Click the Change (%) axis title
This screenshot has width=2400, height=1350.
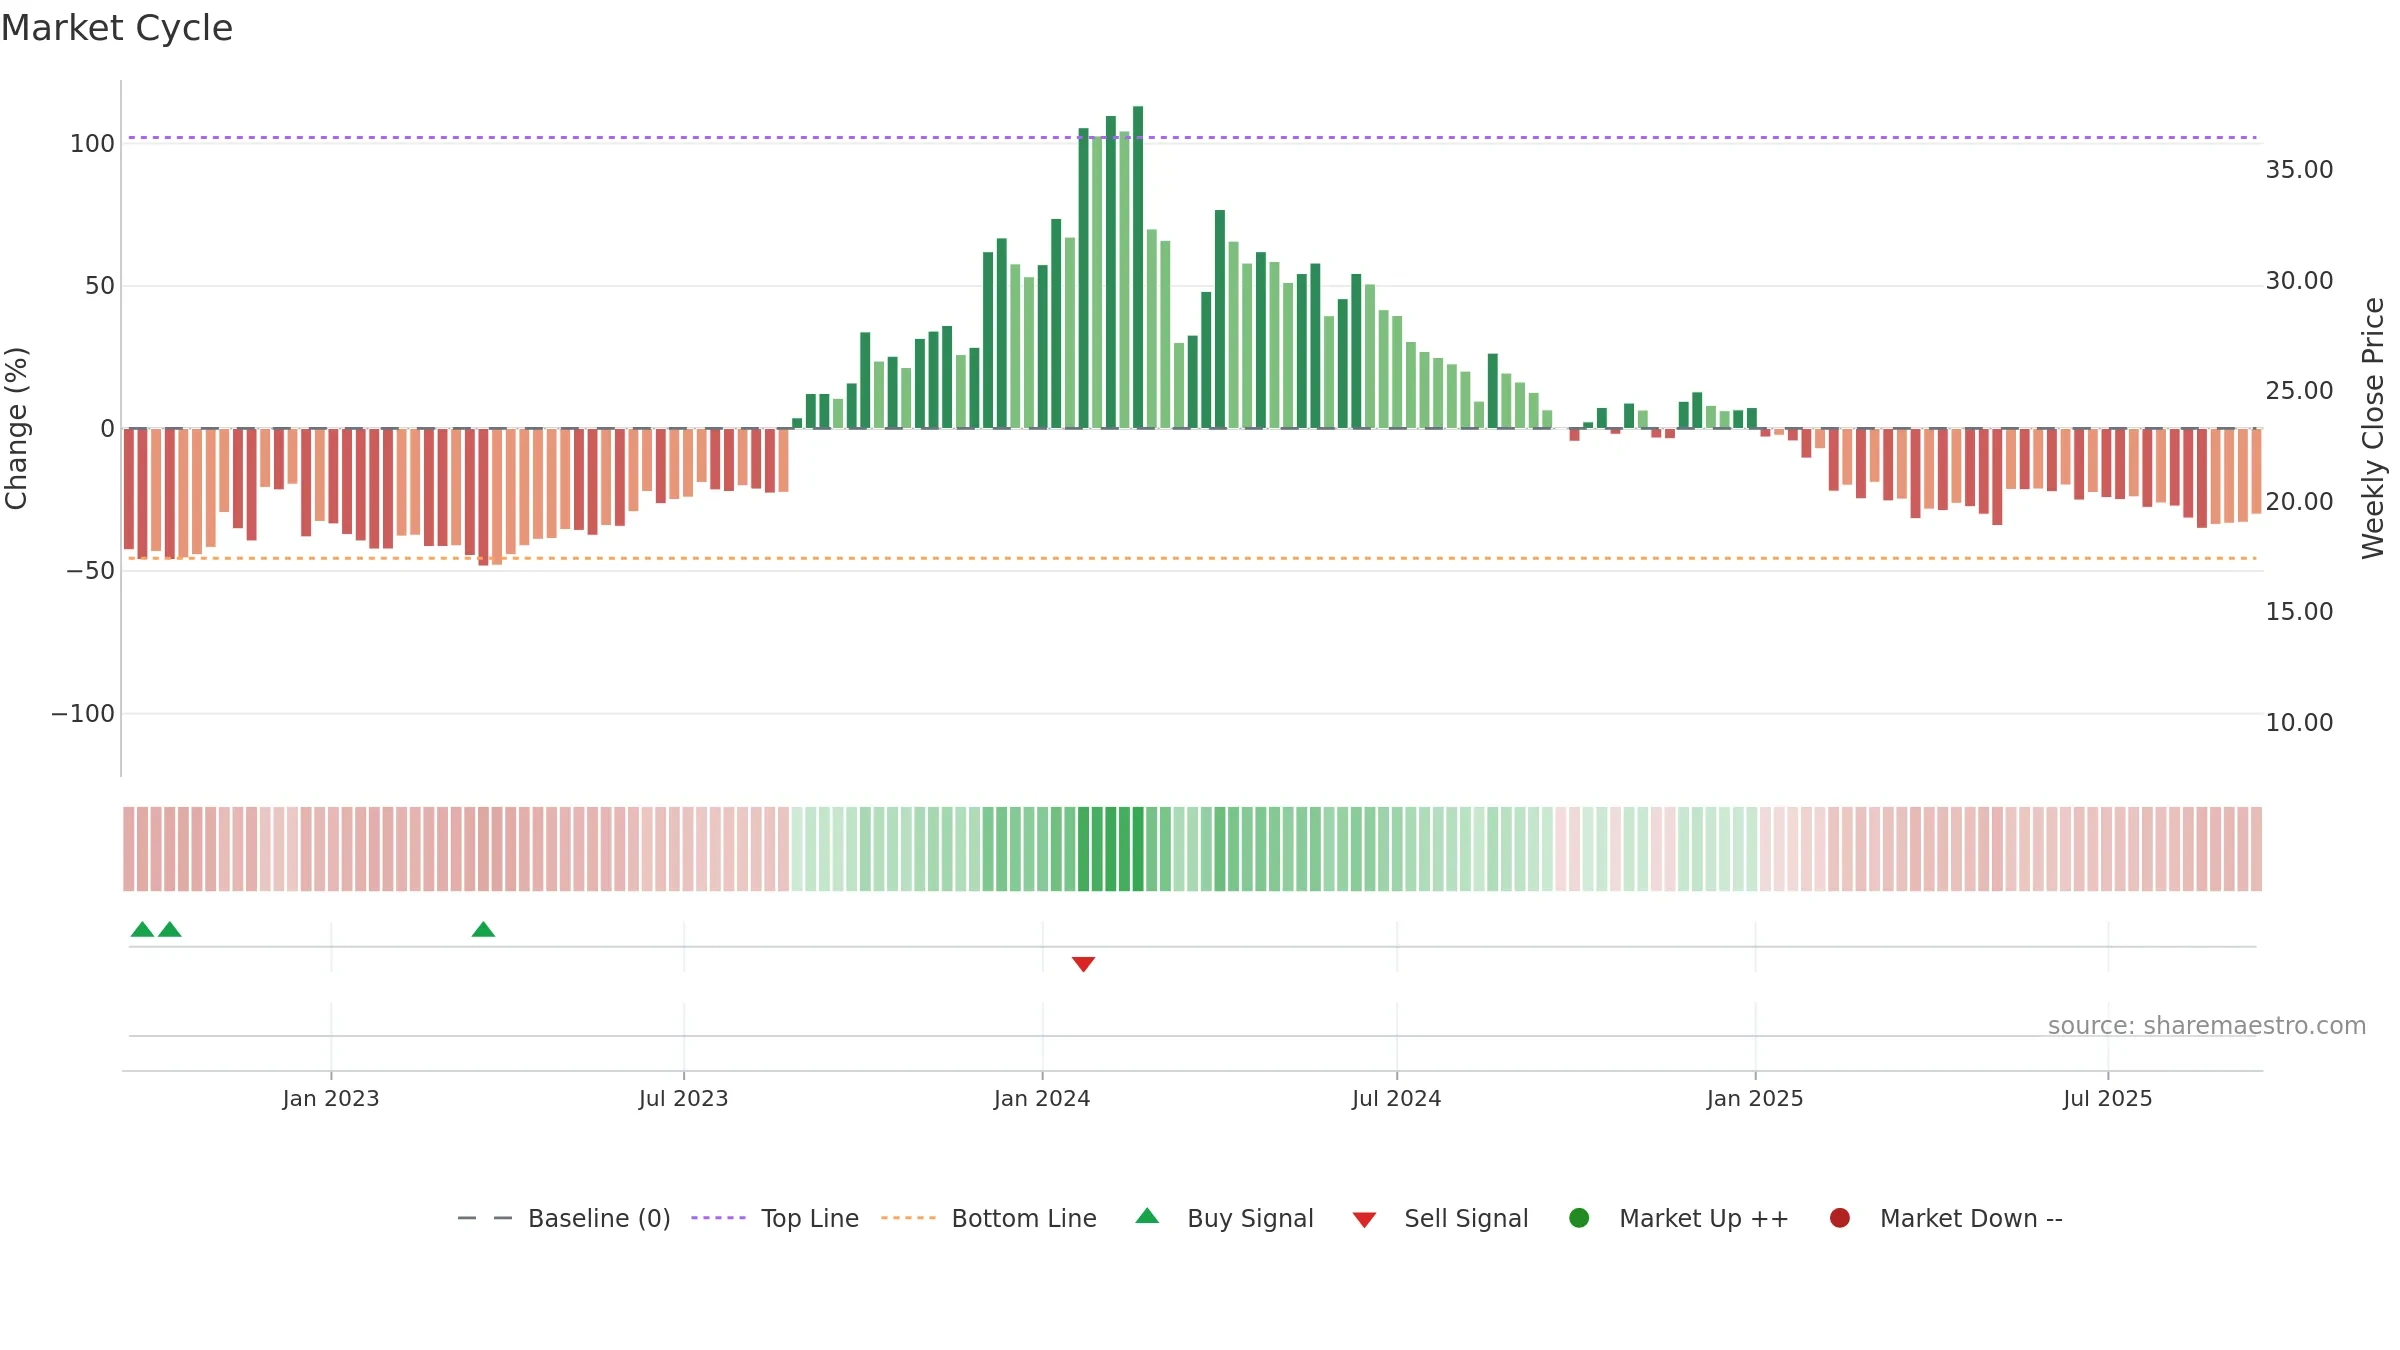16,428
